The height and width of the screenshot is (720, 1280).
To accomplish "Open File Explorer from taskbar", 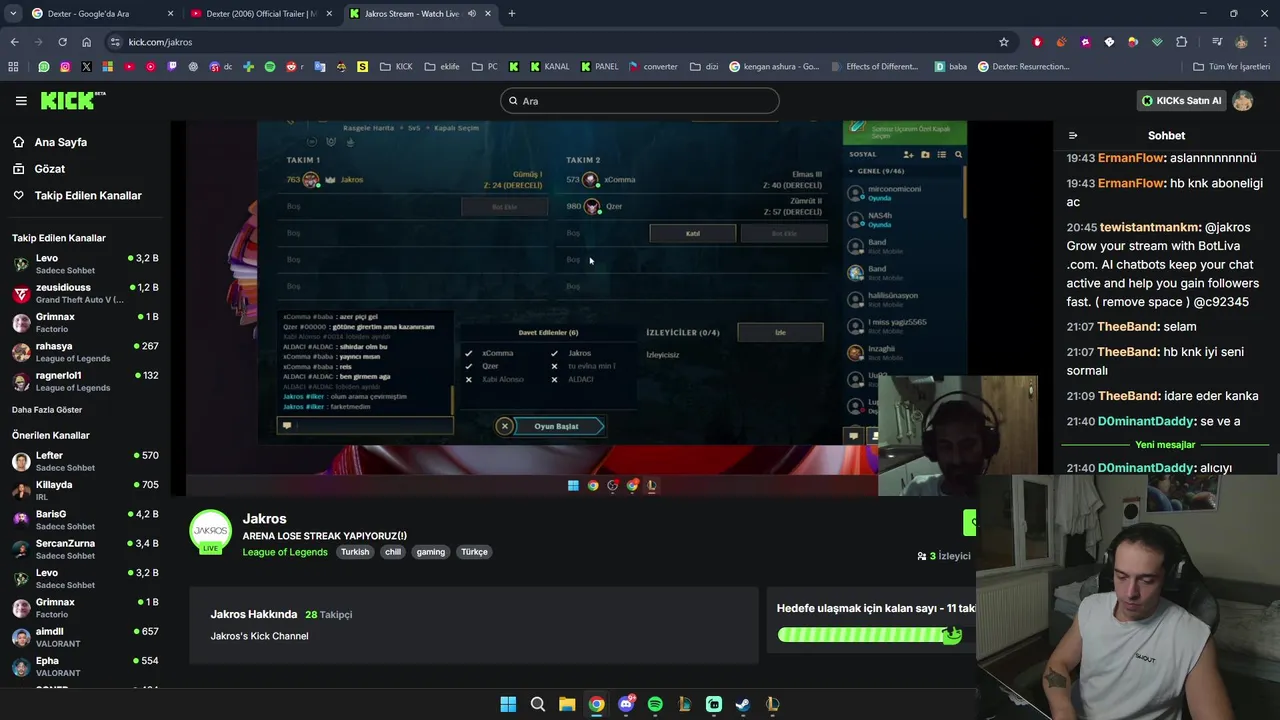I will point(567,704).
